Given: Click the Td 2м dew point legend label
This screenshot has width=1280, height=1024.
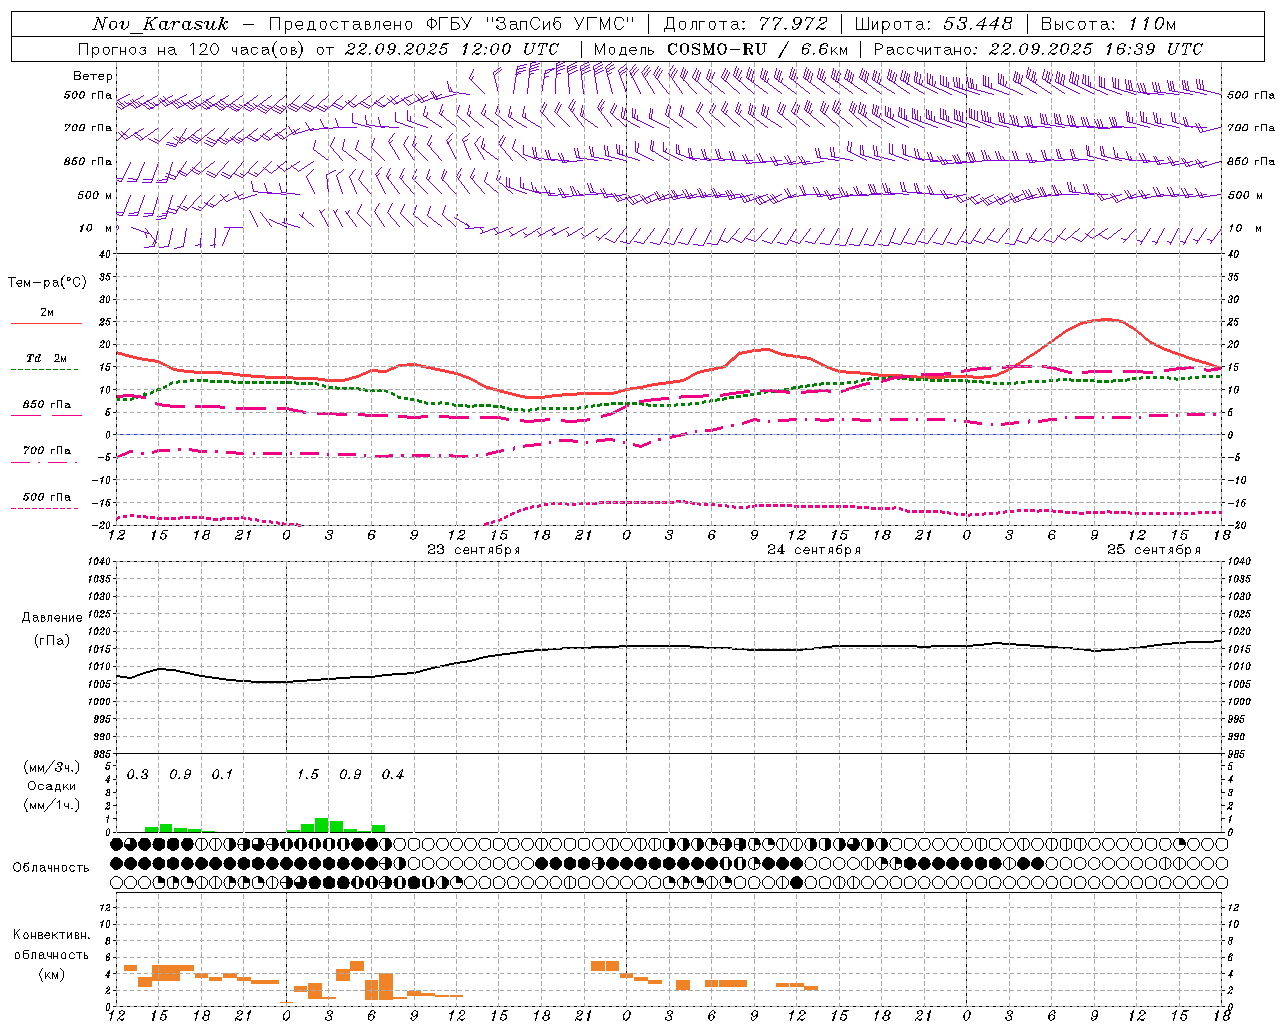Looking at the screenshot, I should tap(47, 358).
